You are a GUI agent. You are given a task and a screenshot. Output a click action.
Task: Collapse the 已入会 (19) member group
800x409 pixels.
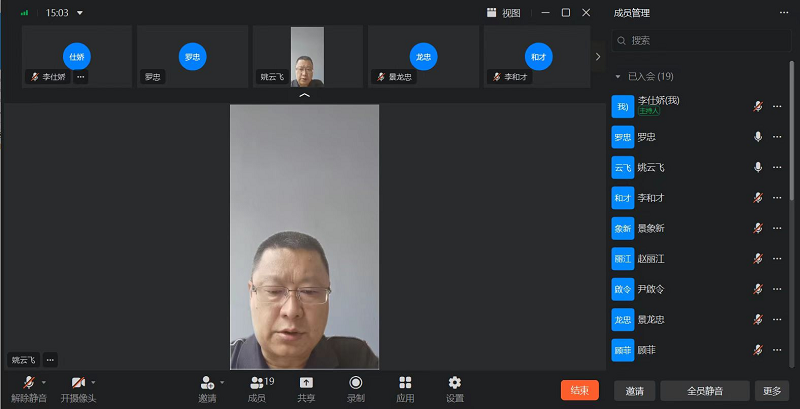tap(619, 77)
